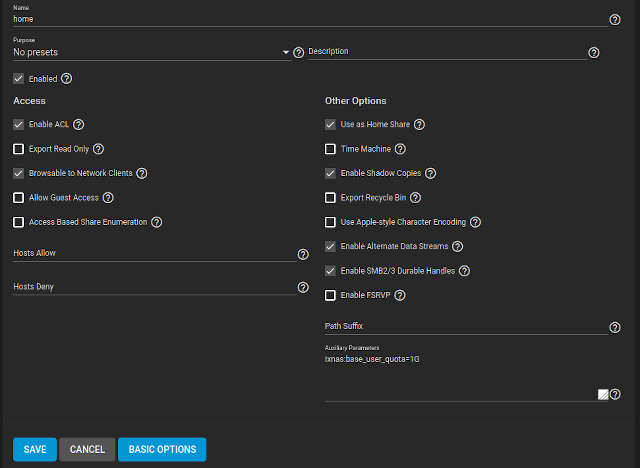Enable Allow Guest Access

point(18,198)
